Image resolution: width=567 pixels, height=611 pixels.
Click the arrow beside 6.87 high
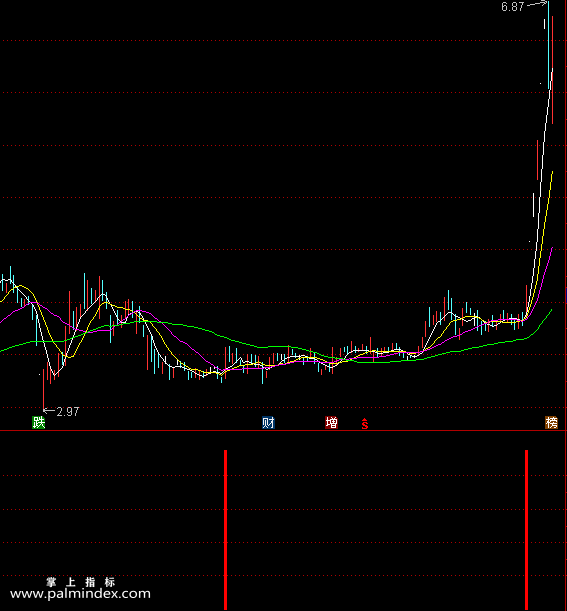[537, 4]
